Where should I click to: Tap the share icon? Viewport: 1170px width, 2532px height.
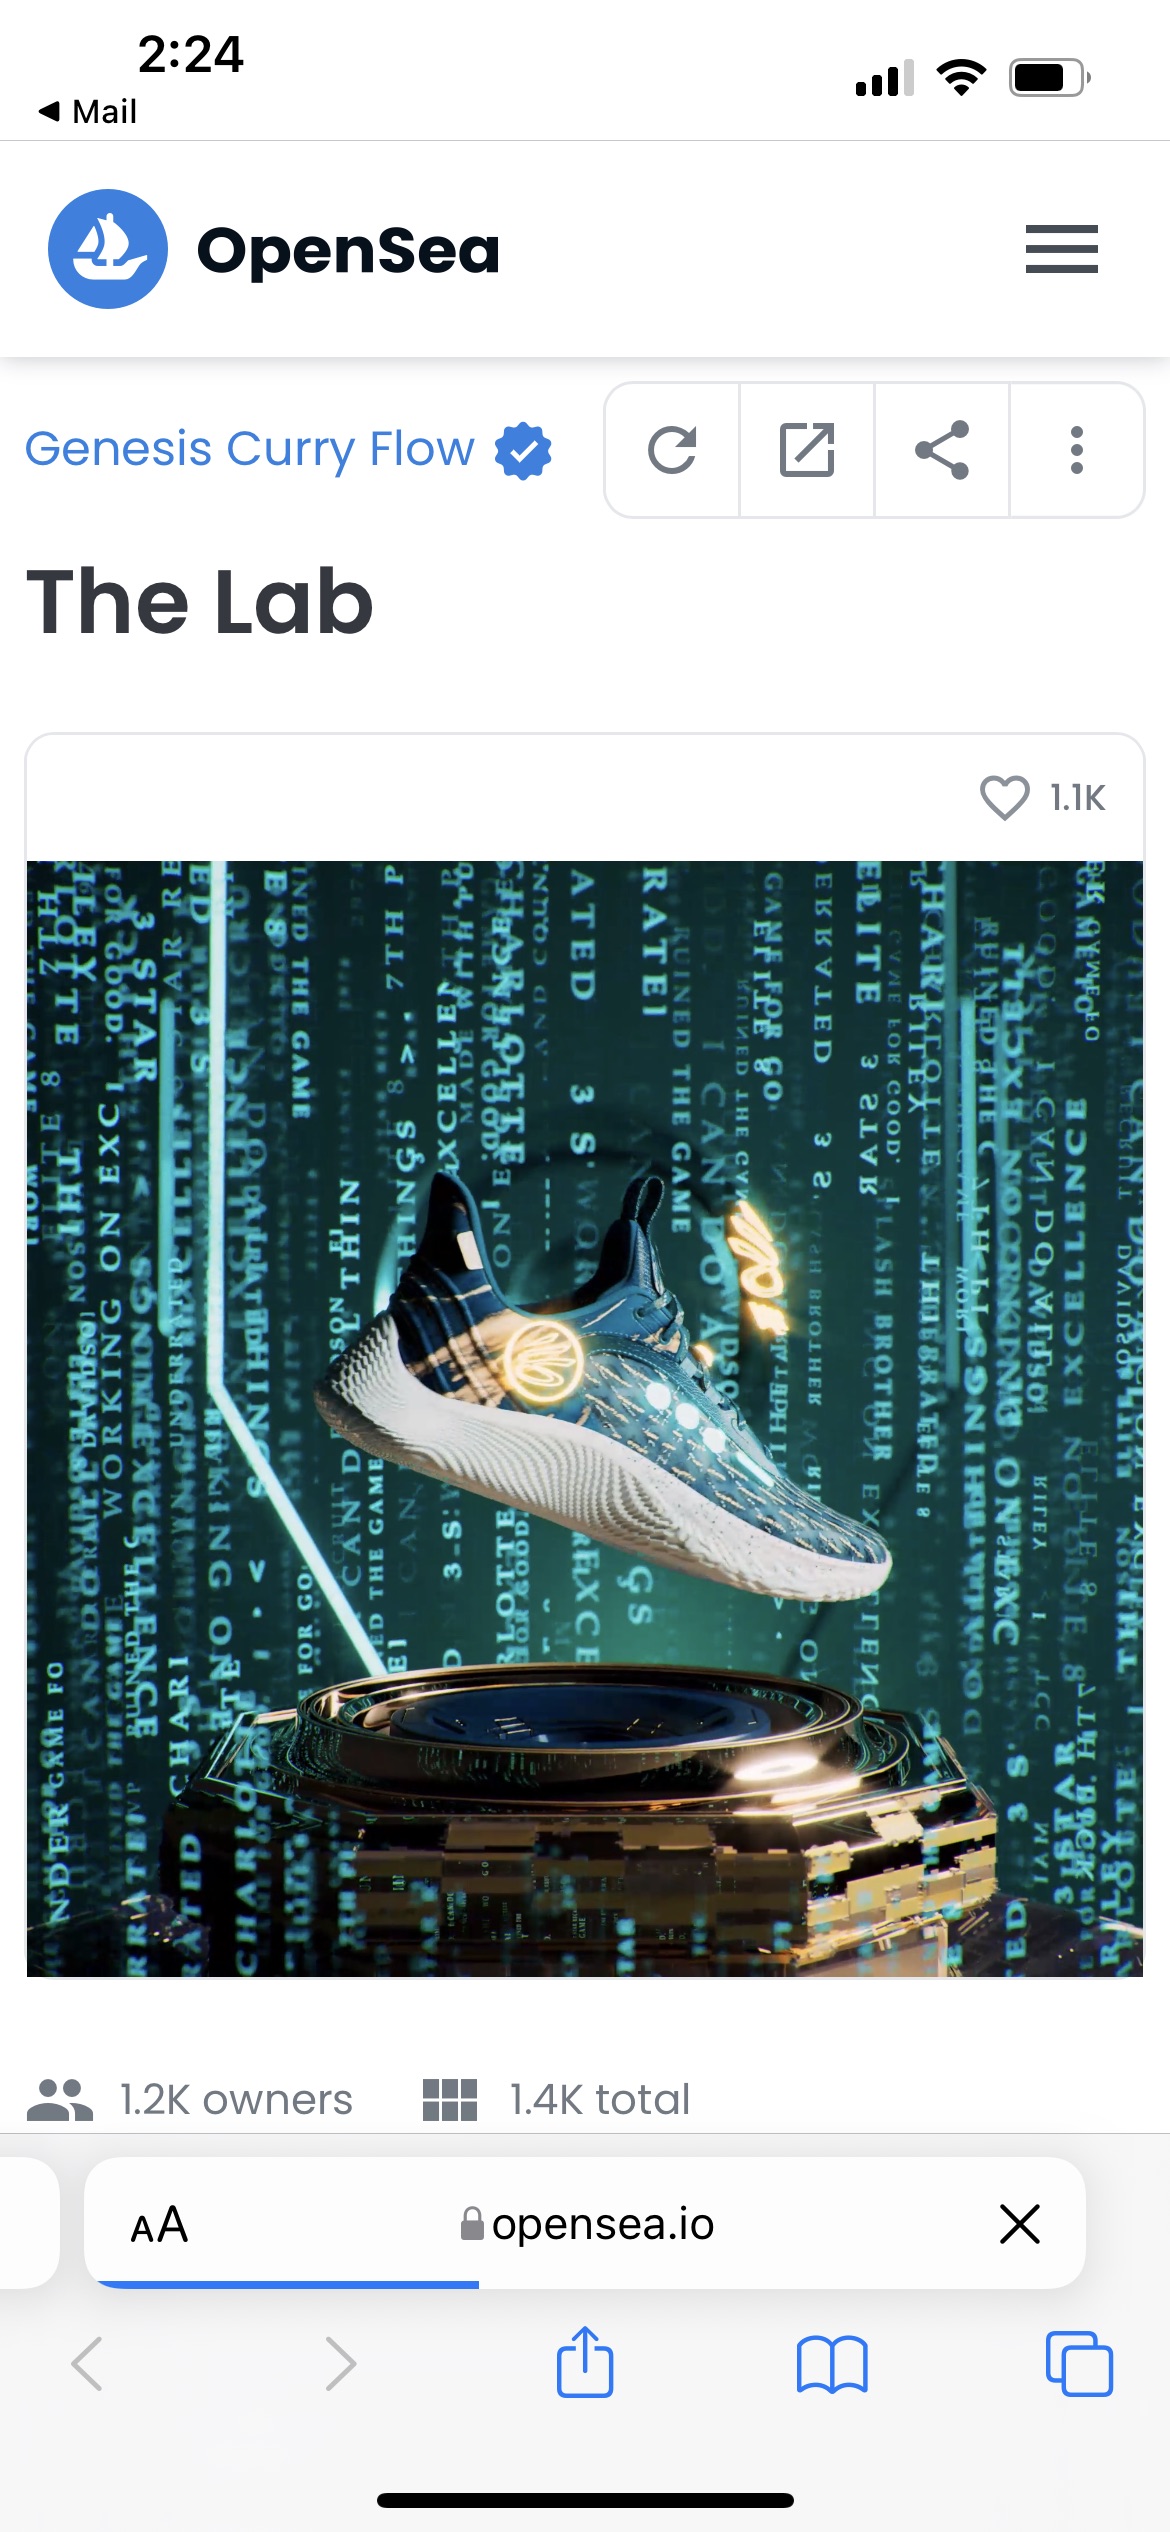(x=942, y=450)
